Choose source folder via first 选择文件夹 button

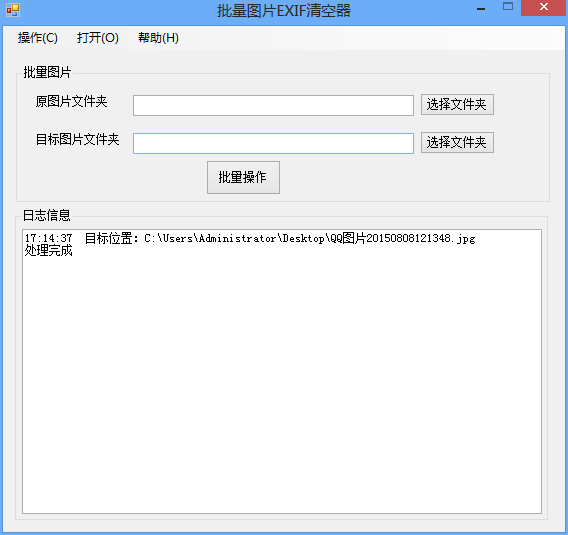[457, 105]
